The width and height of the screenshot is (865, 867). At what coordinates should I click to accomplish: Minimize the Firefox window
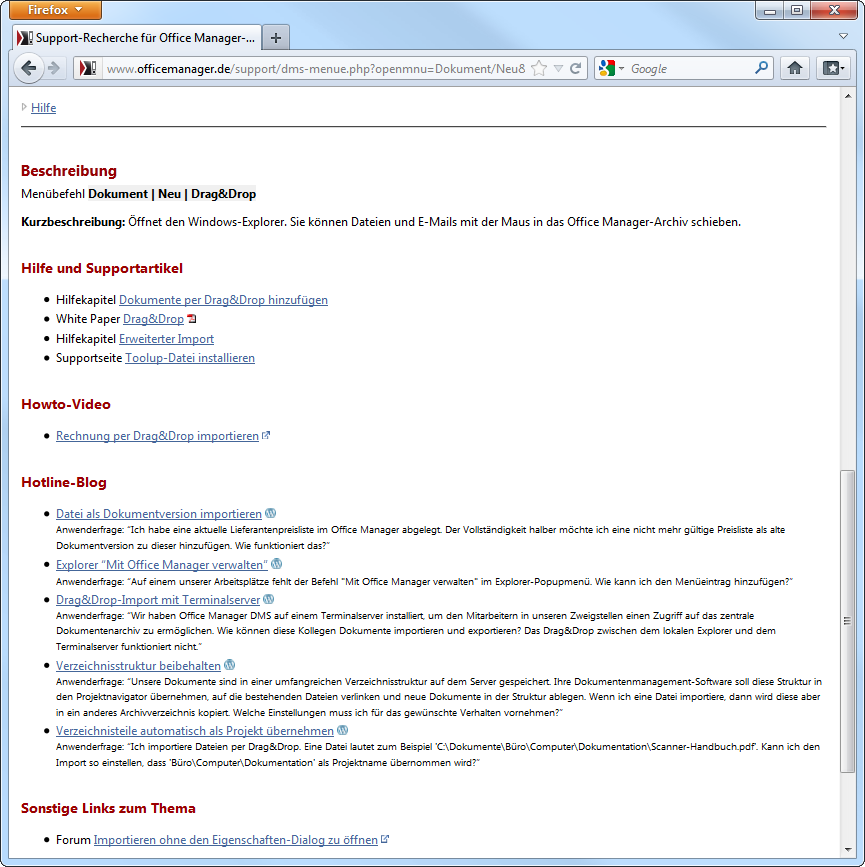coord(770,10)
